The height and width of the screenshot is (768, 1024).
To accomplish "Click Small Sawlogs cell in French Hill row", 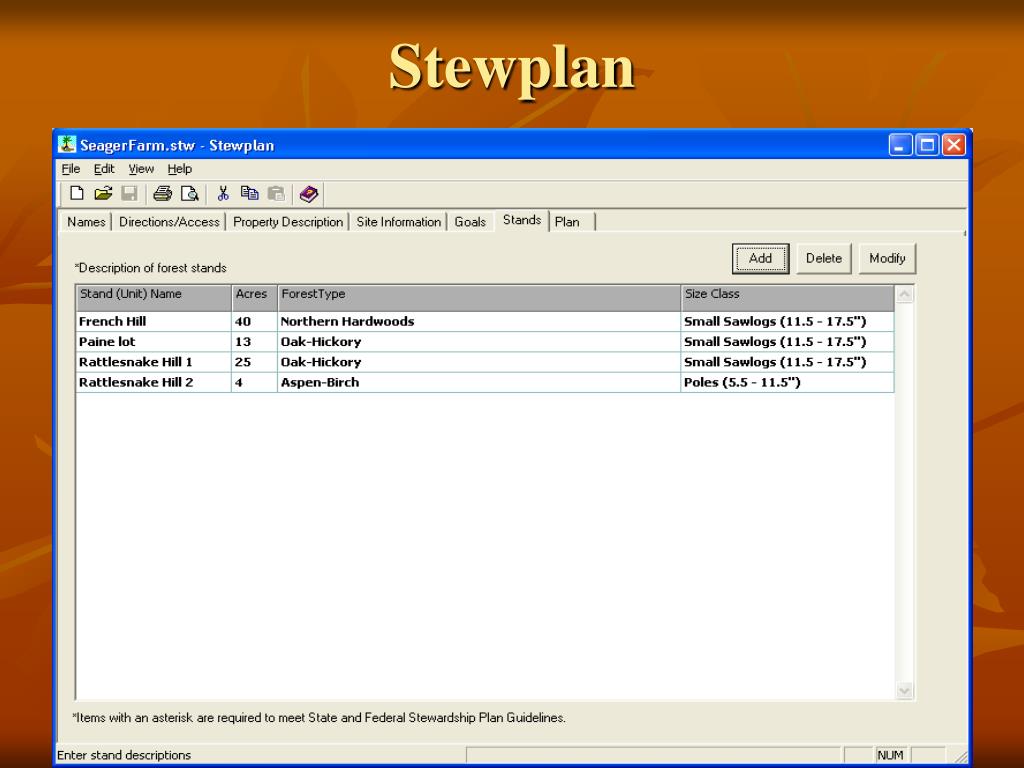I will [787, 321].
